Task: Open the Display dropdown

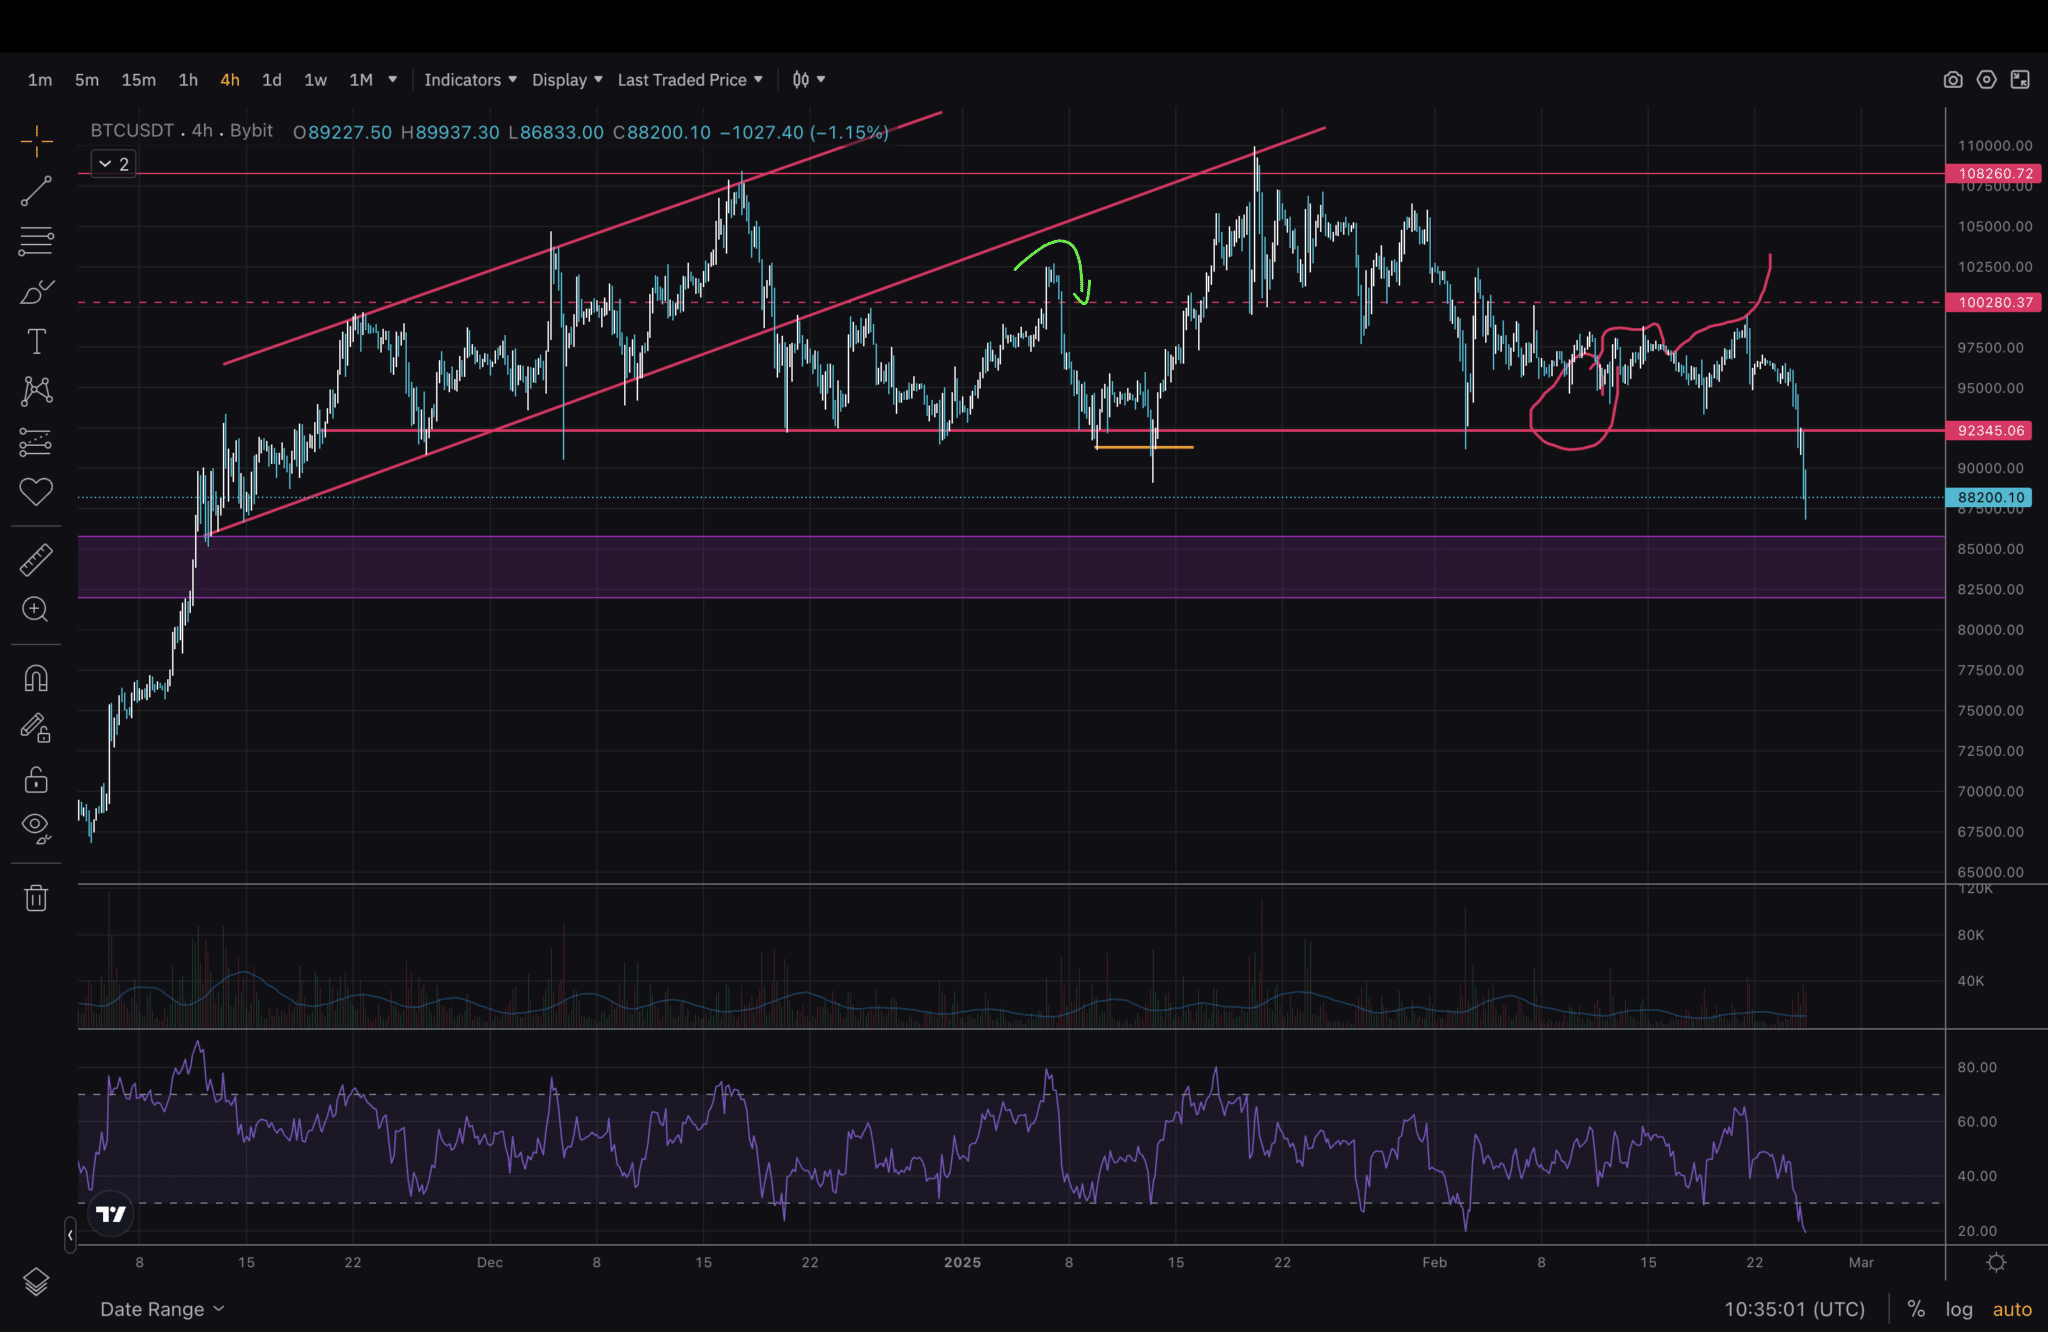Action: (x=567, y=80)
